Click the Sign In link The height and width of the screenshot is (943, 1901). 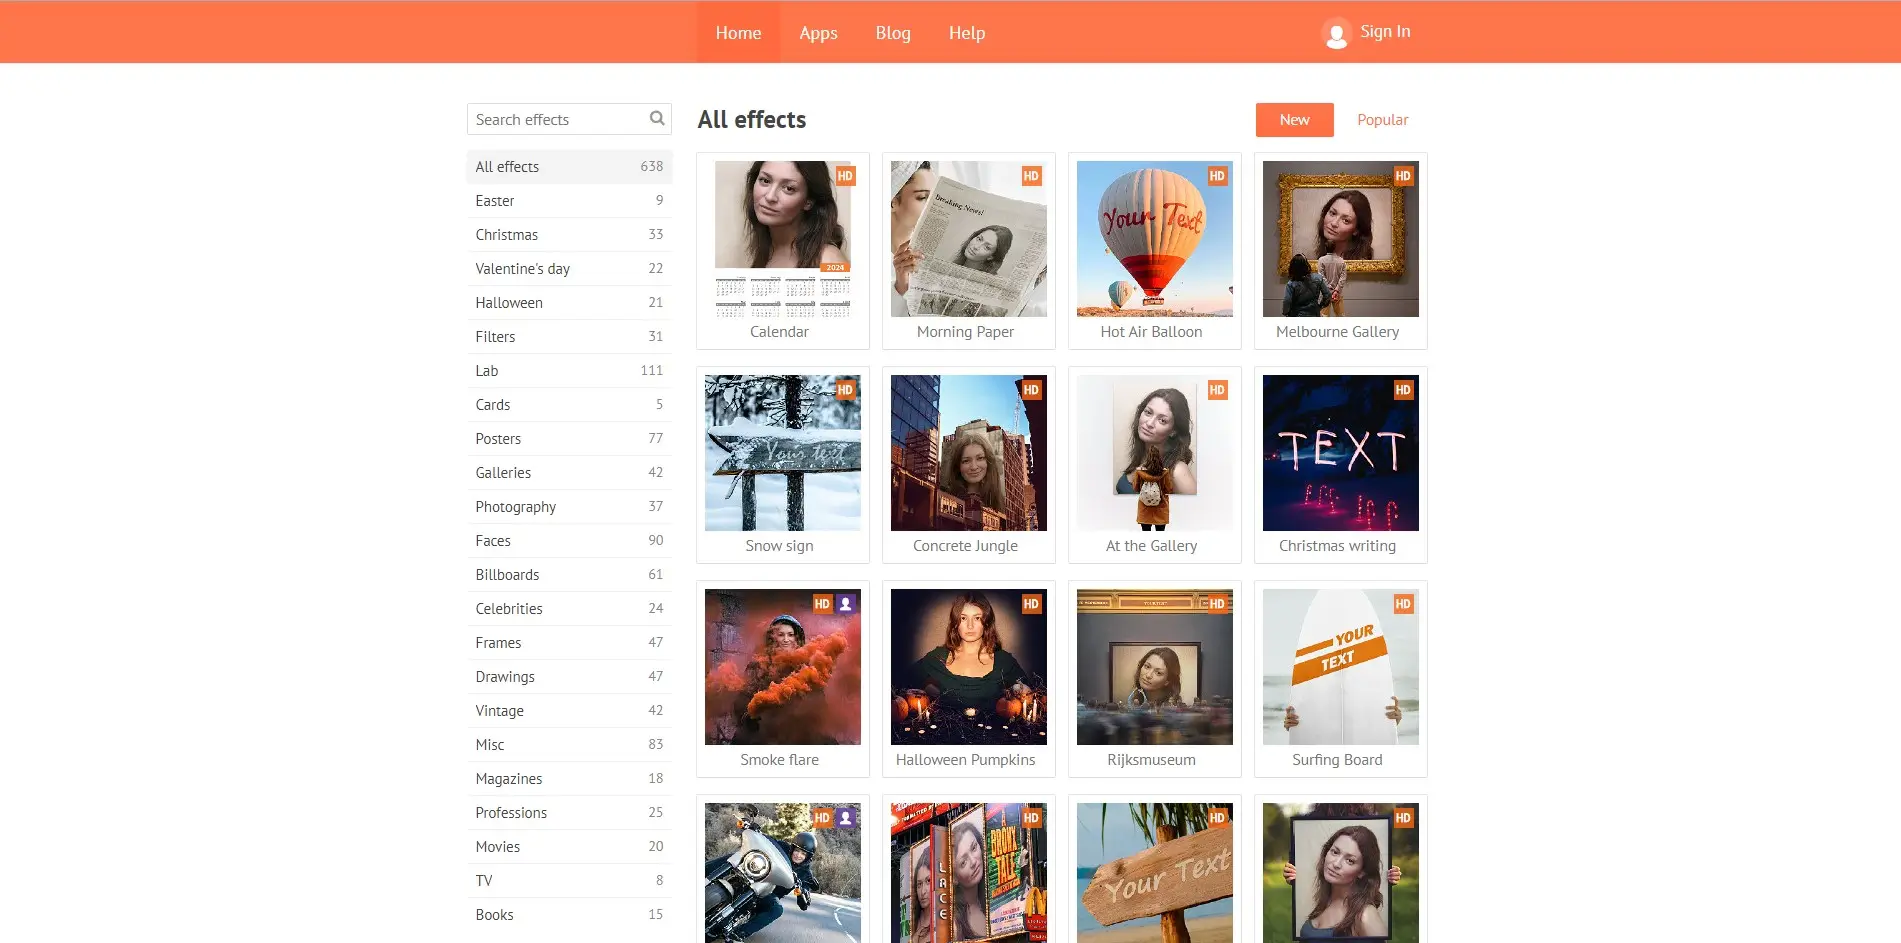point(1385,31)
